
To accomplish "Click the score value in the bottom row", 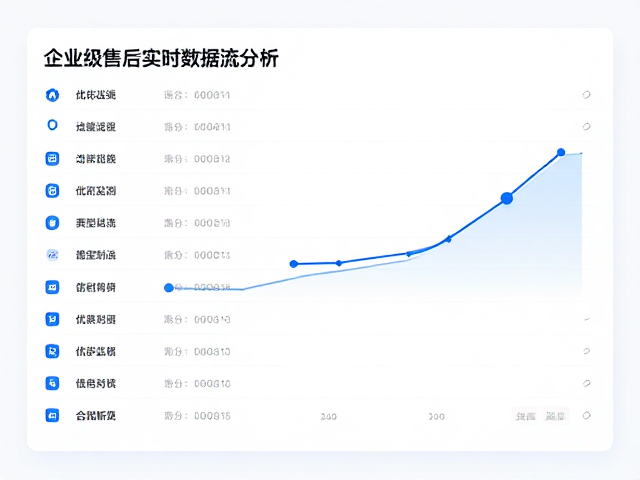I will [x=212, y=416].
